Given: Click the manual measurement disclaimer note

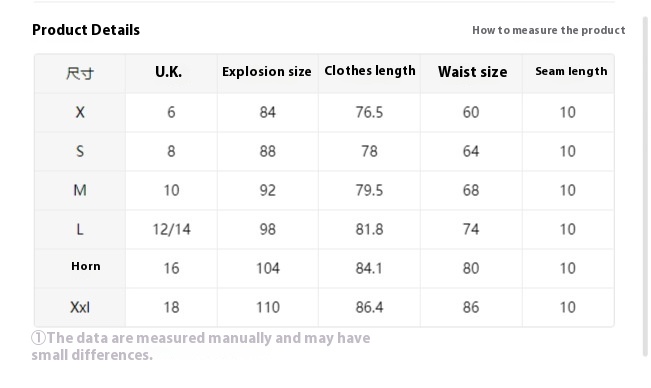Looking at the screenshot, I should [201, 347].
